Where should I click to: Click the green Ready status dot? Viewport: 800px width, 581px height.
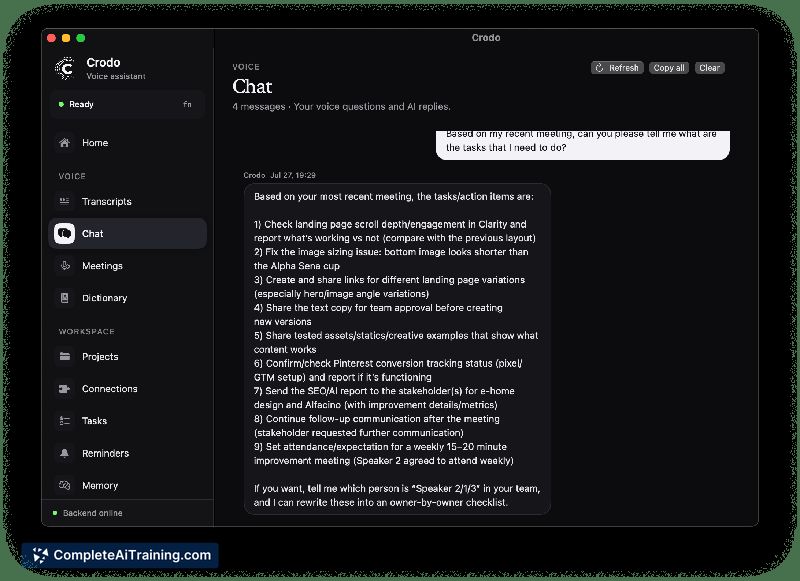[x=61, y=104]
